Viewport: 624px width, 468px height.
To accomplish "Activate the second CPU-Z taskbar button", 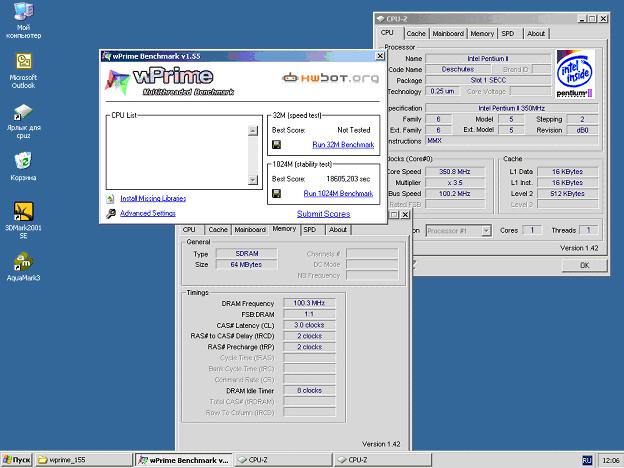I will pyautogui.click(x=383, y=460).
